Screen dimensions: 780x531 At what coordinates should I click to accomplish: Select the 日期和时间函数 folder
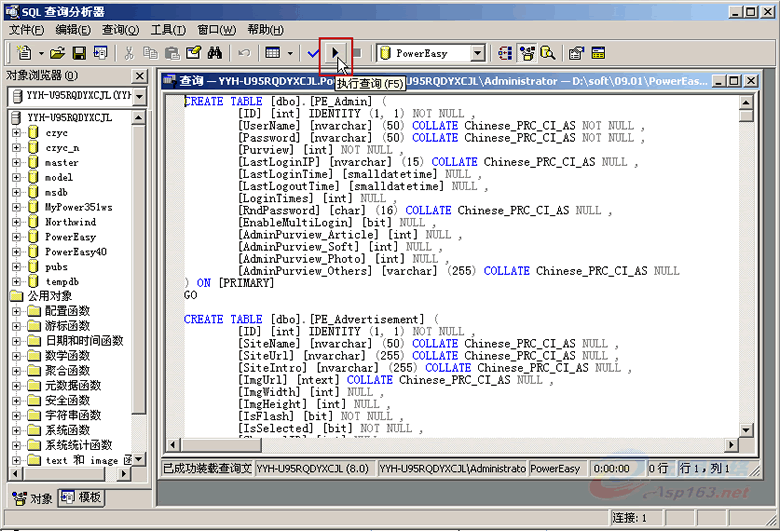point(84,341)
